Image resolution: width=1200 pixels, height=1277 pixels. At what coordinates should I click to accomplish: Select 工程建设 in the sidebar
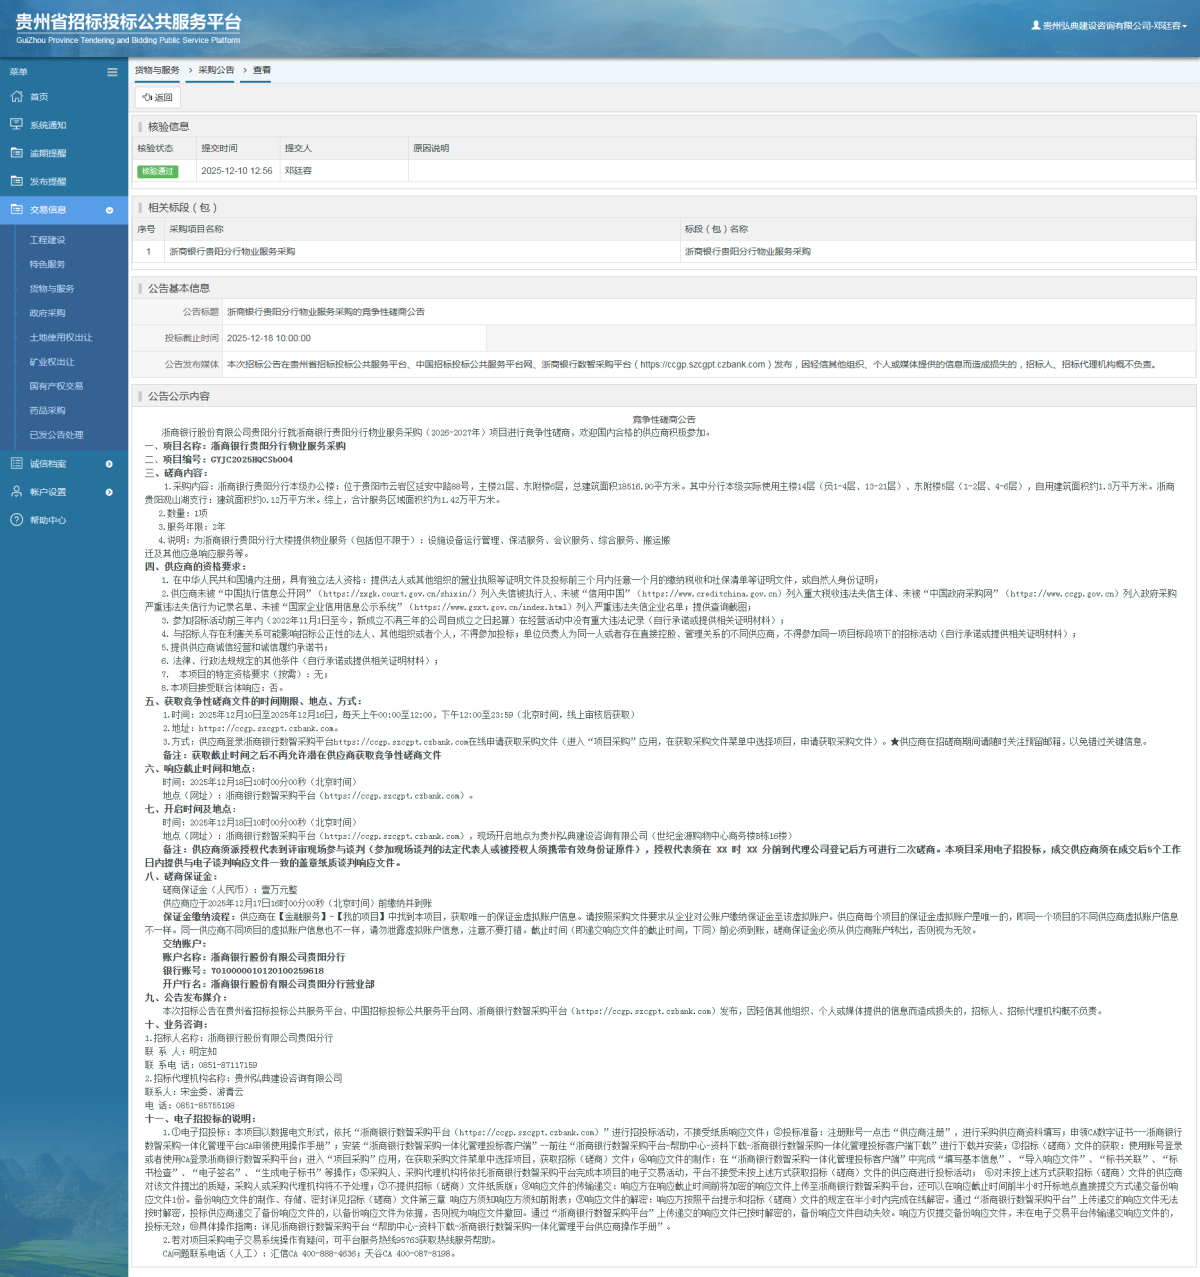47,240
